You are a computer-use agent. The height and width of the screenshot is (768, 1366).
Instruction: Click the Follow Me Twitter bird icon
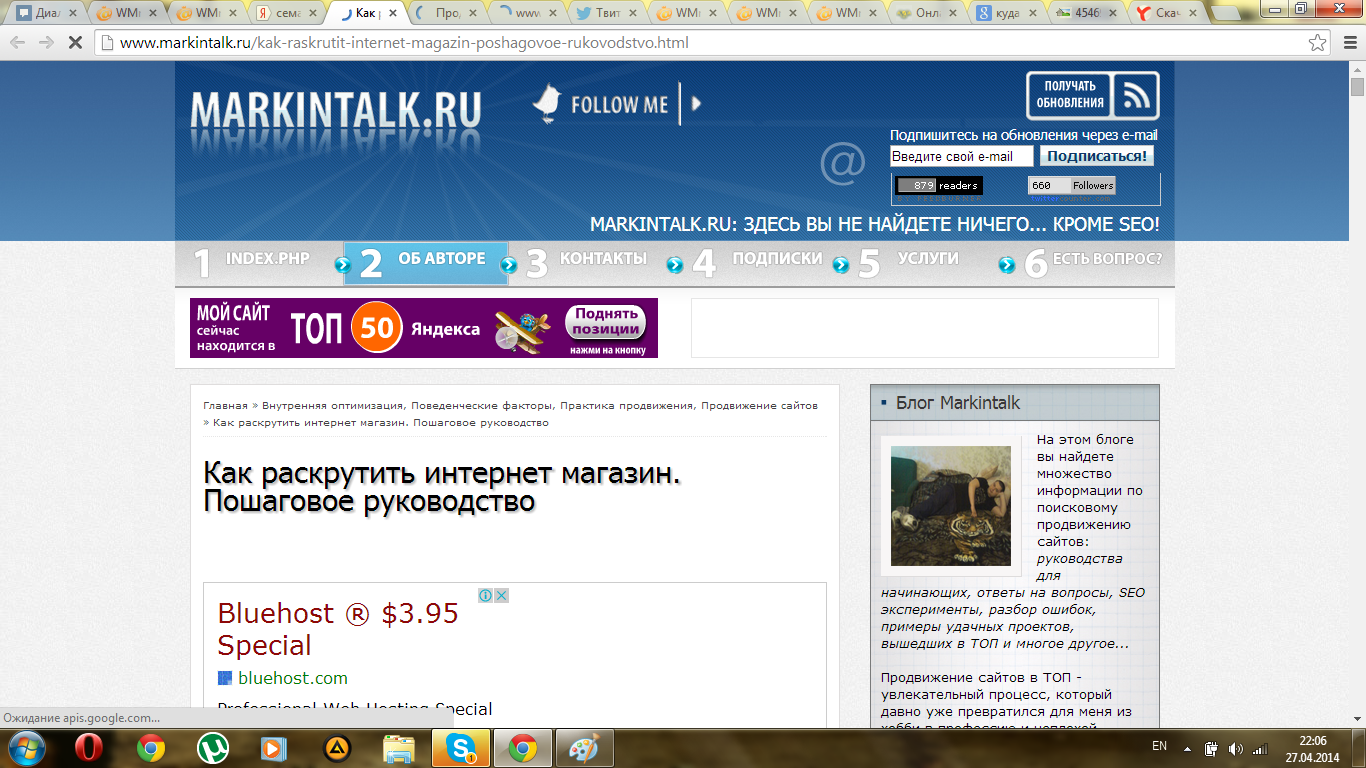click(546, 104)
